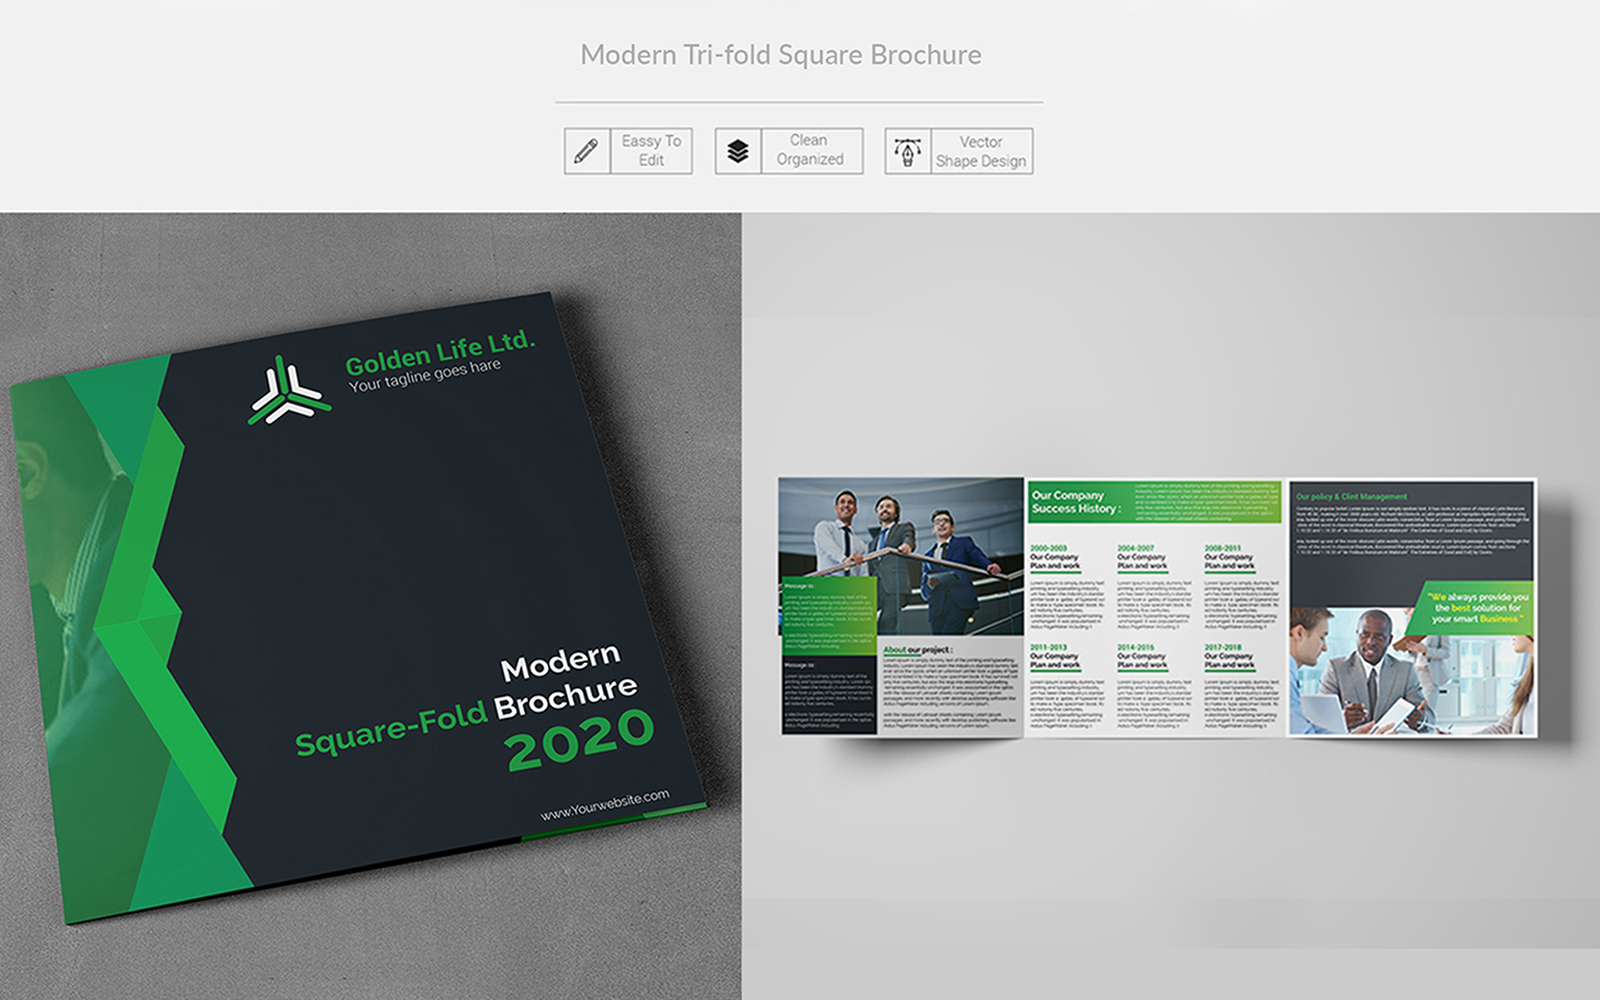1600x1000 pixels.
Task: Click the 'About our project' heading
Action: pos(917,650)
